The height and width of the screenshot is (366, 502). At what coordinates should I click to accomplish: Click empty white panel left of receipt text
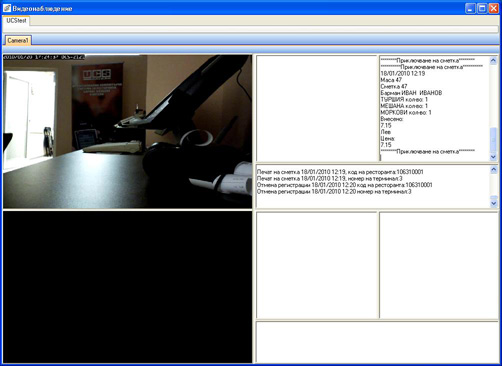(317, 109)
